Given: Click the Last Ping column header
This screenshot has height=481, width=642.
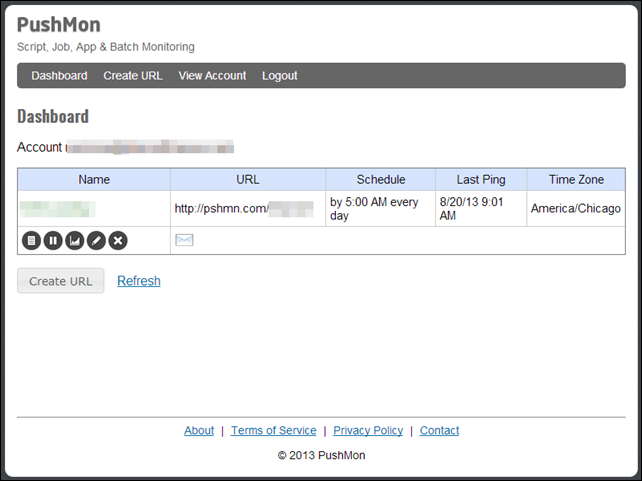Looking at the screenshot, I should [481, 179].
